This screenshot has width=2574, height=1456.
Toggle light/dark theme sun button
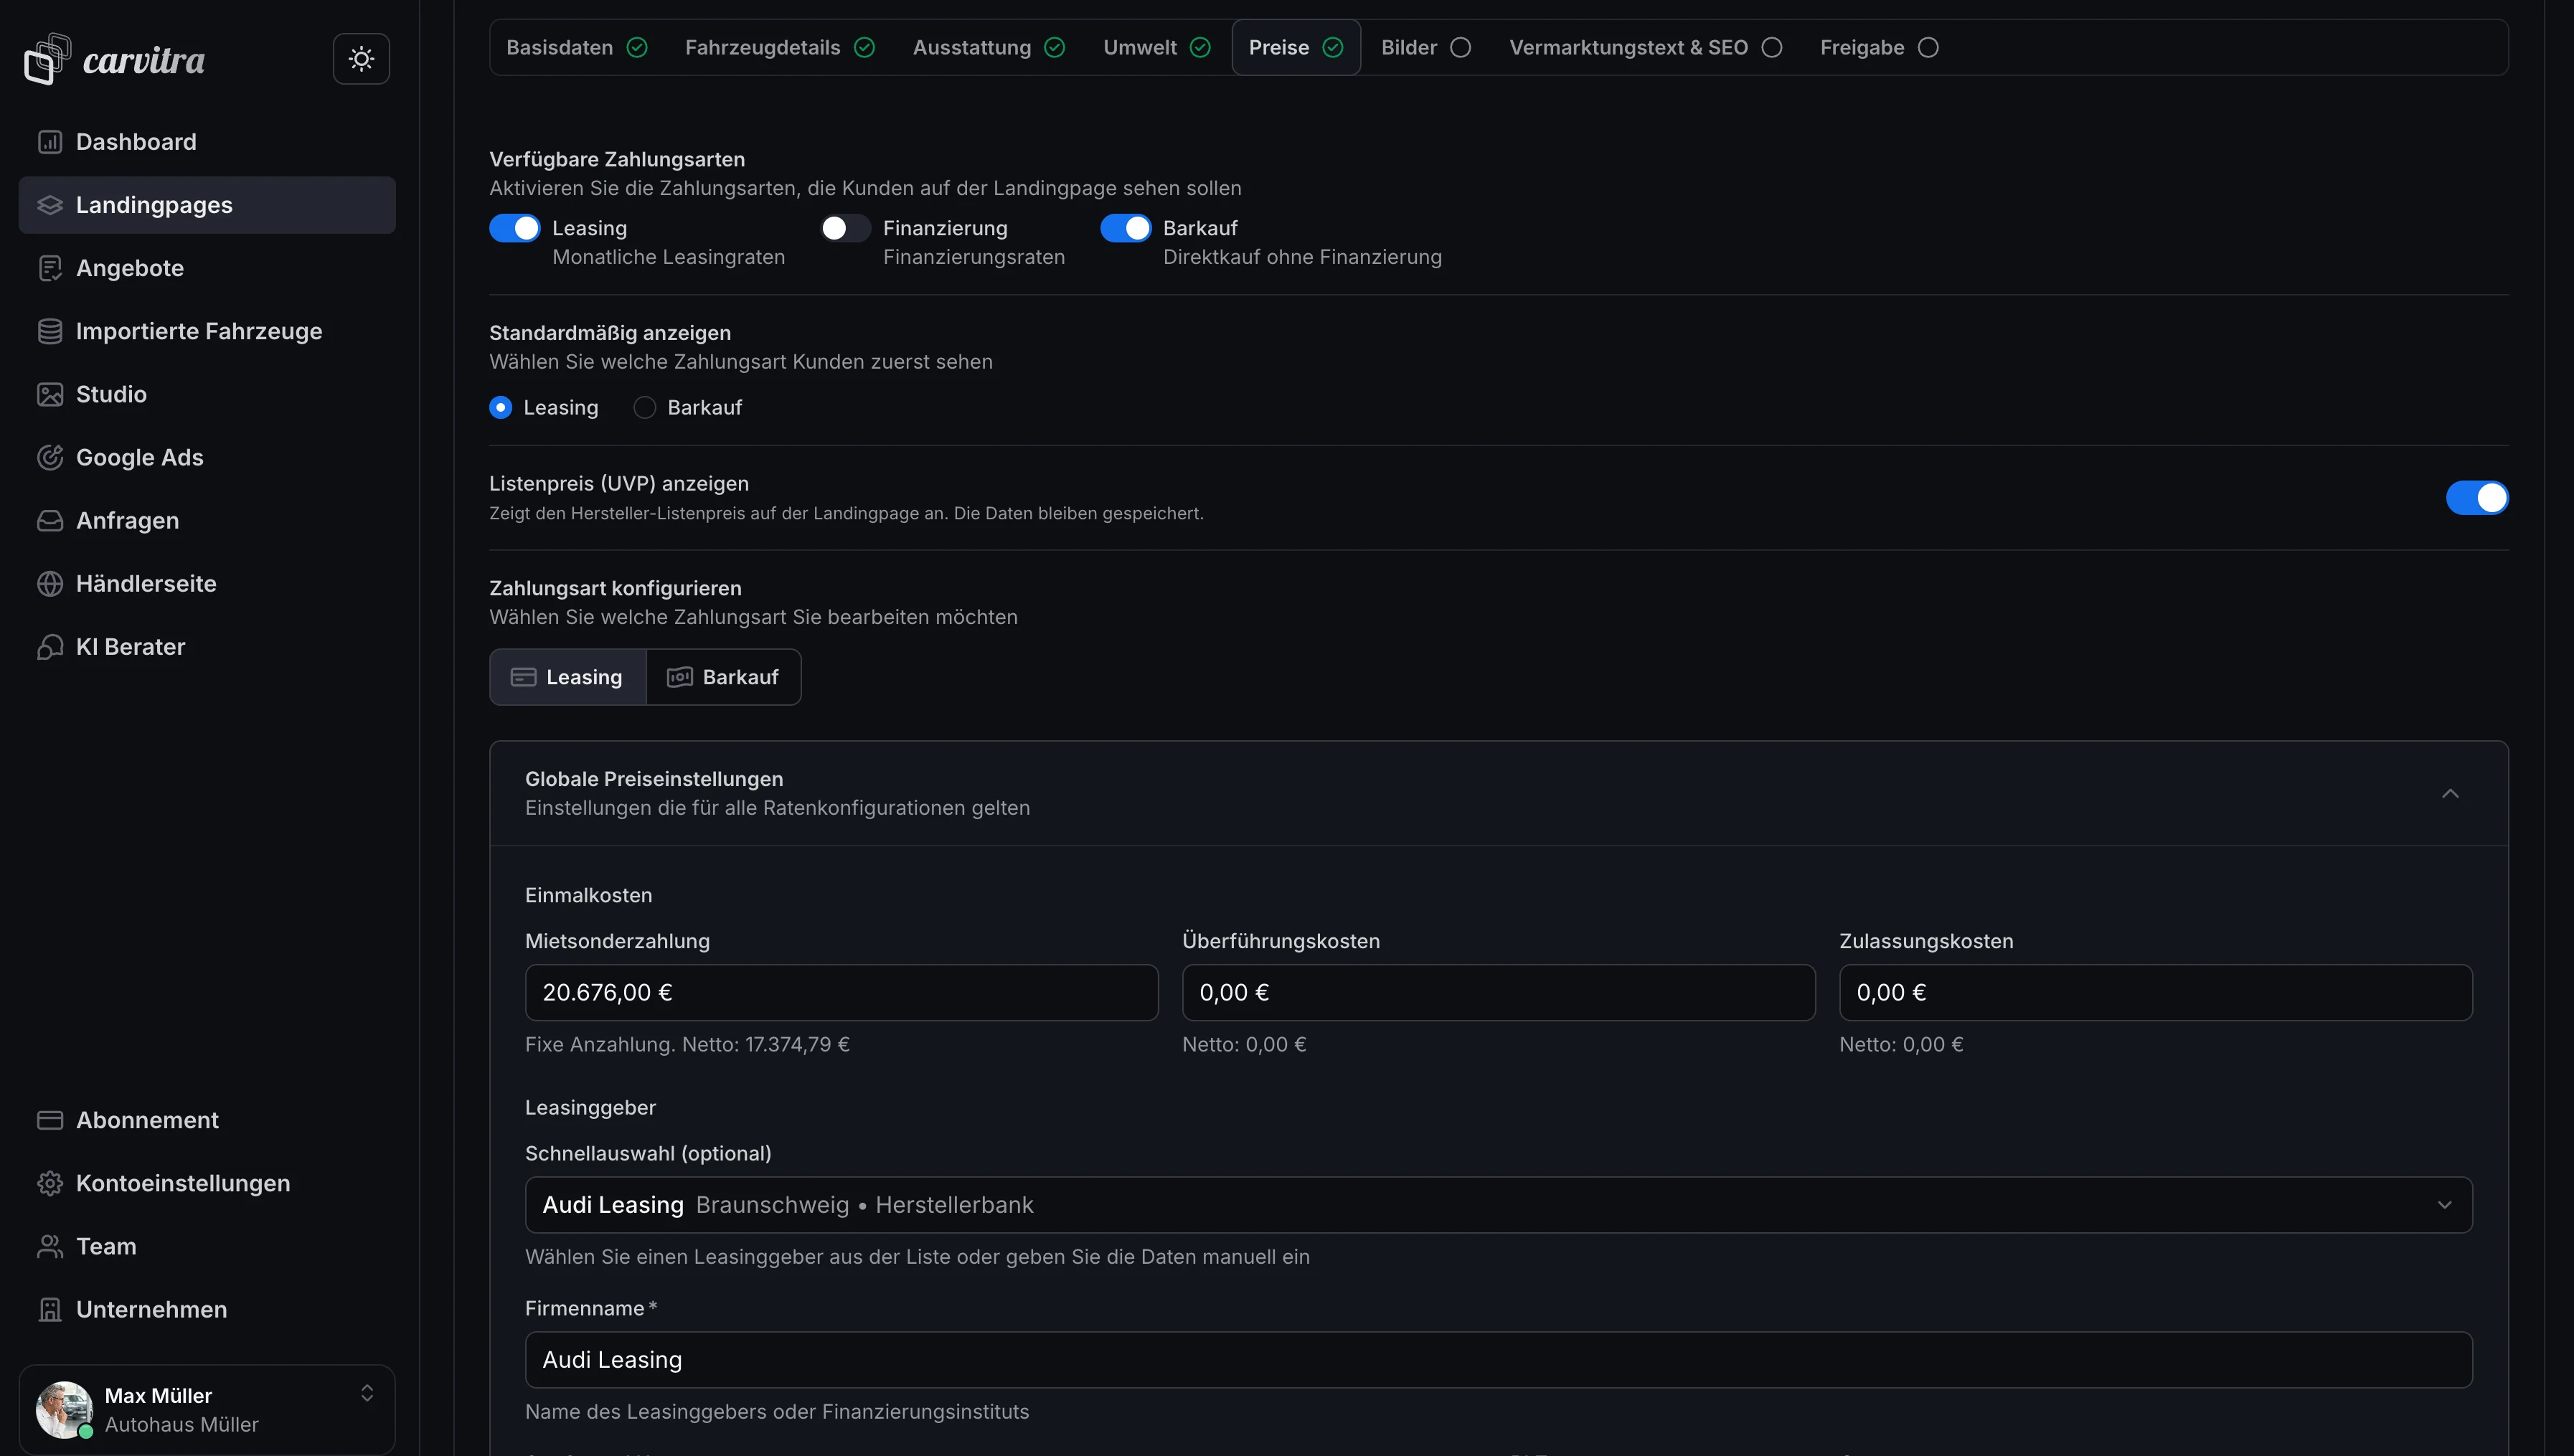coord(361,59)
